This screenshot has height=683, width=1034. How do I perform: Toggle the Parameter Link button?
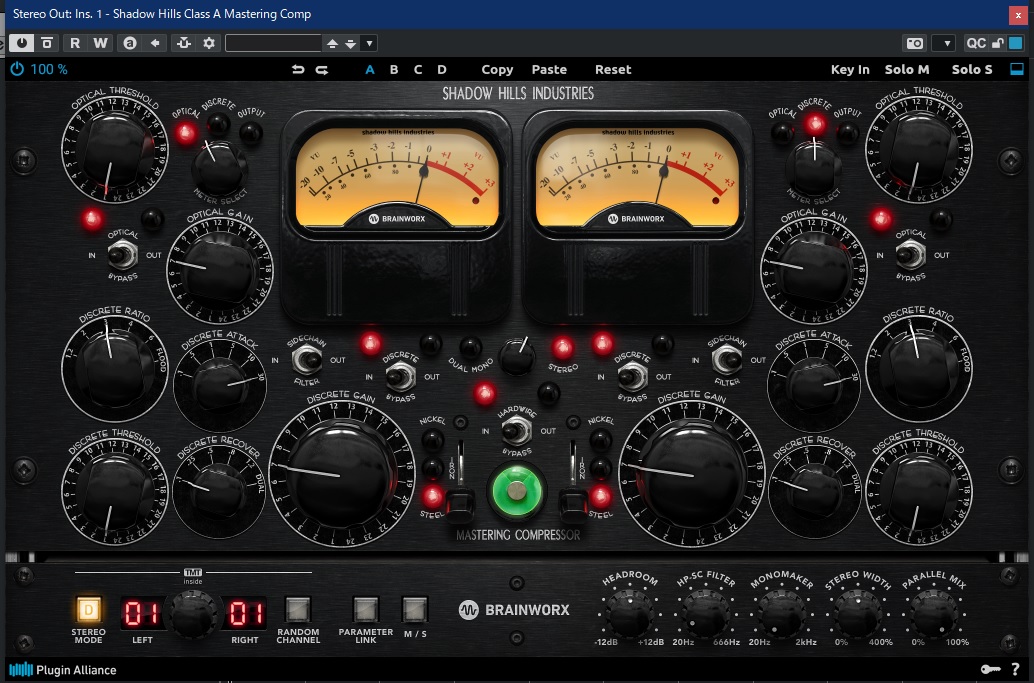[x=365, y=610]
